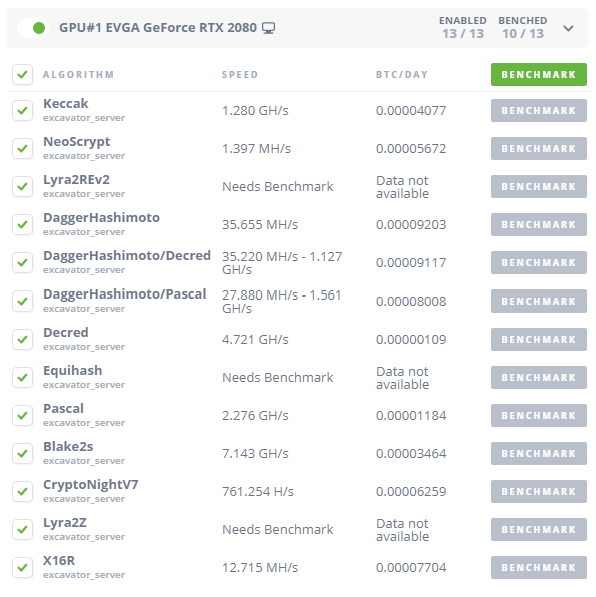This screenshot has height=597, width=596.
Task: Click the green BENCHMARK all button
Action: pos(538,74)
